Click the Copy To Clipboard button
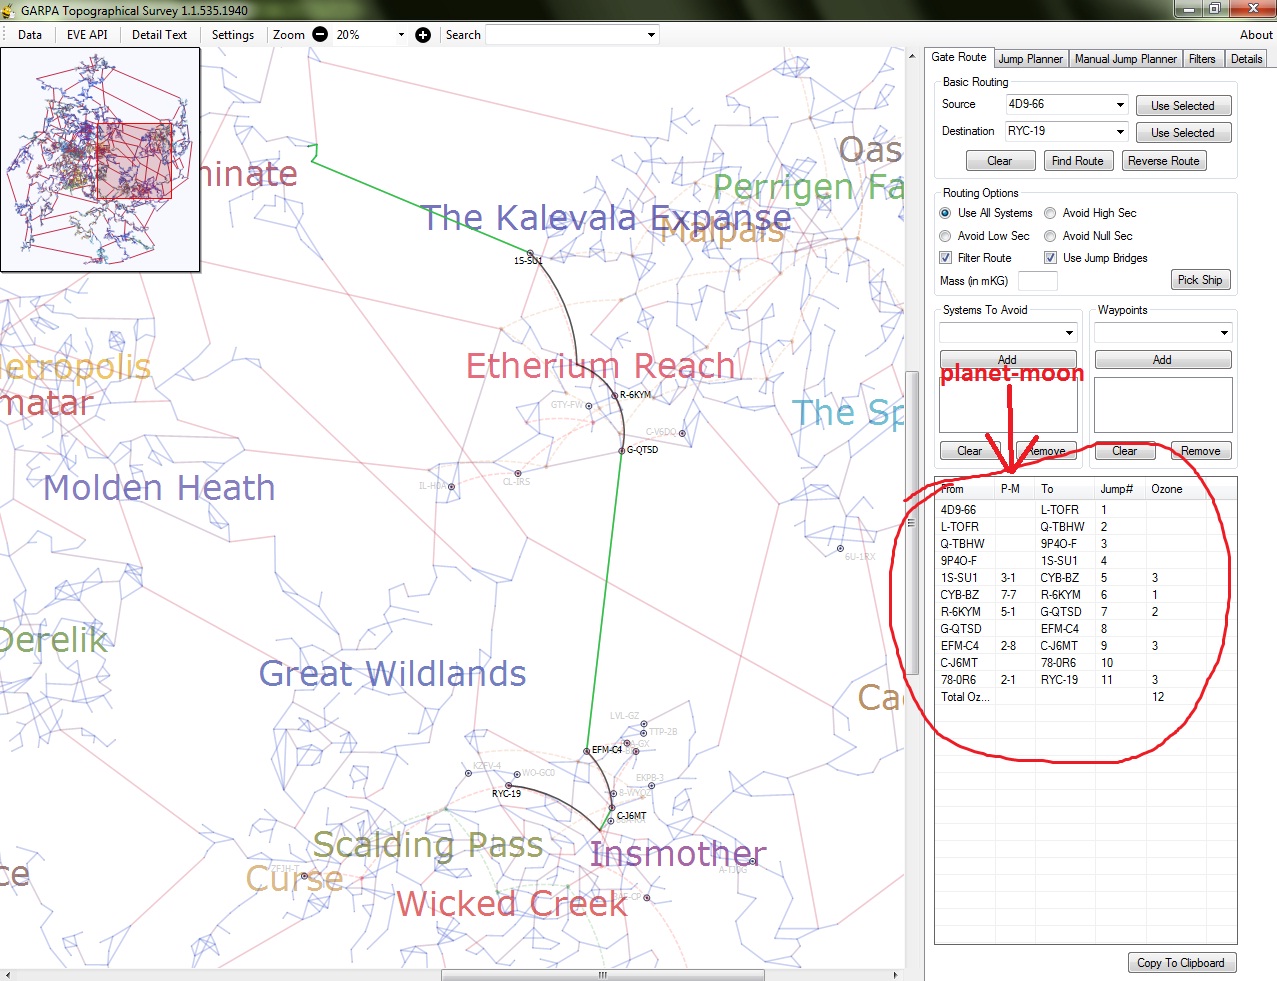 [x=1180, y=963]
